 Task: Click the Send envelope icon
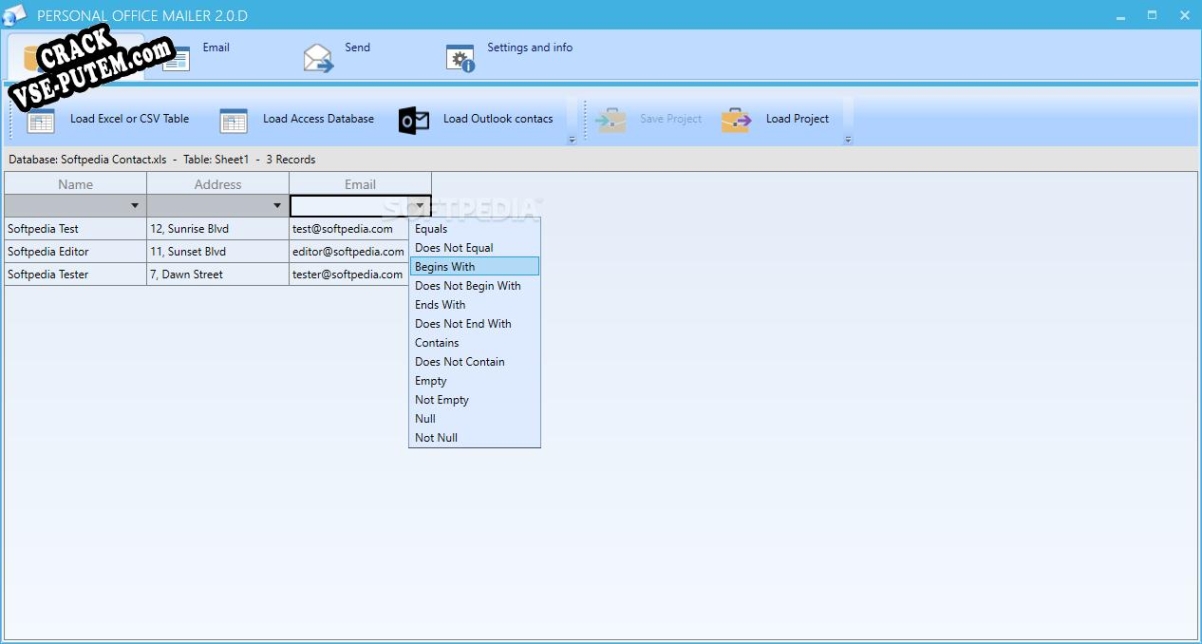point(319,58)
